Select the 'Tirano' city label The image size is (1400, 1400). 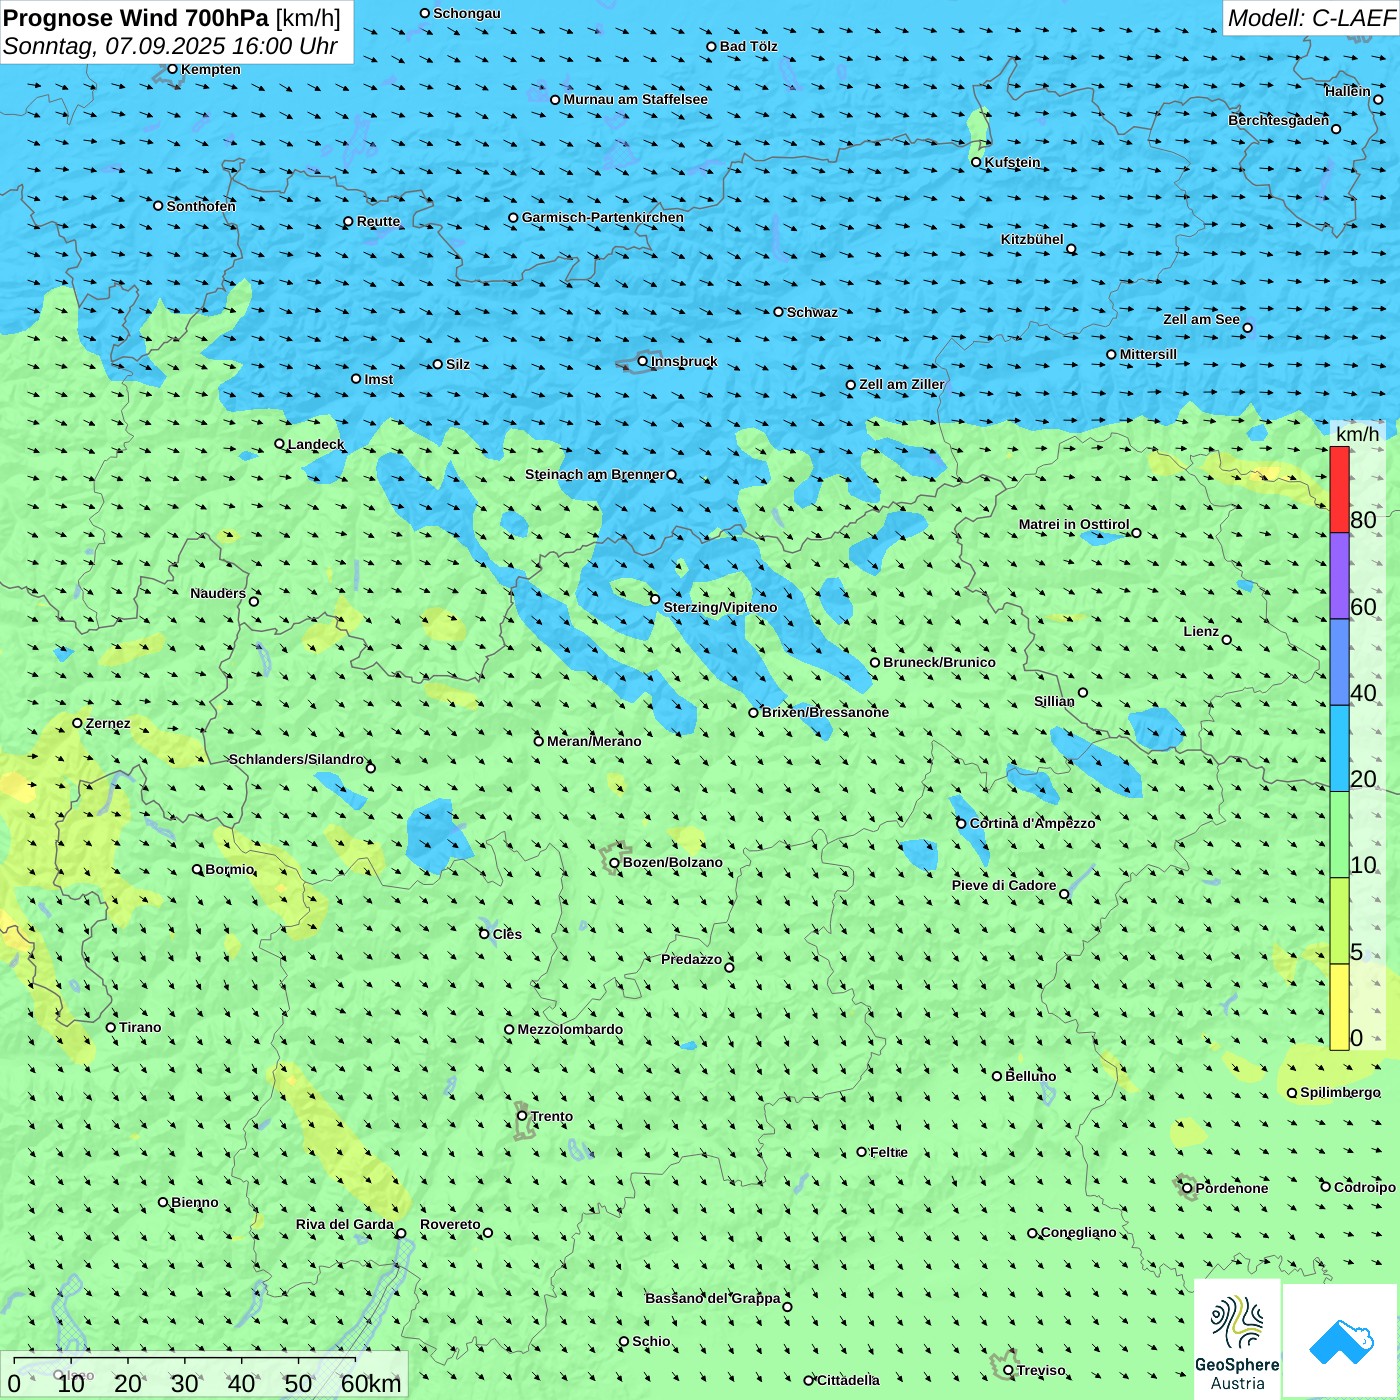[140, 1027]
